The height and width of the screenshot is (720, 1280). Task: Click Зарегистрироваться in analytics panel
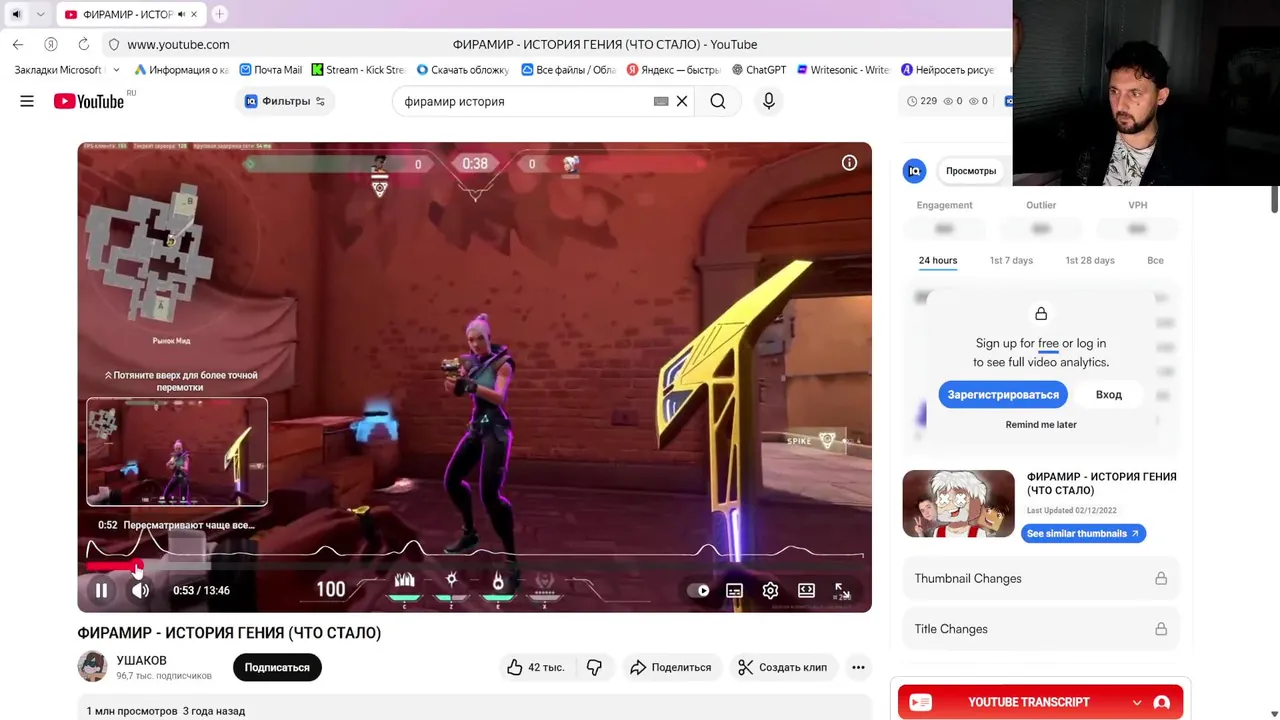click(1003, 394)
